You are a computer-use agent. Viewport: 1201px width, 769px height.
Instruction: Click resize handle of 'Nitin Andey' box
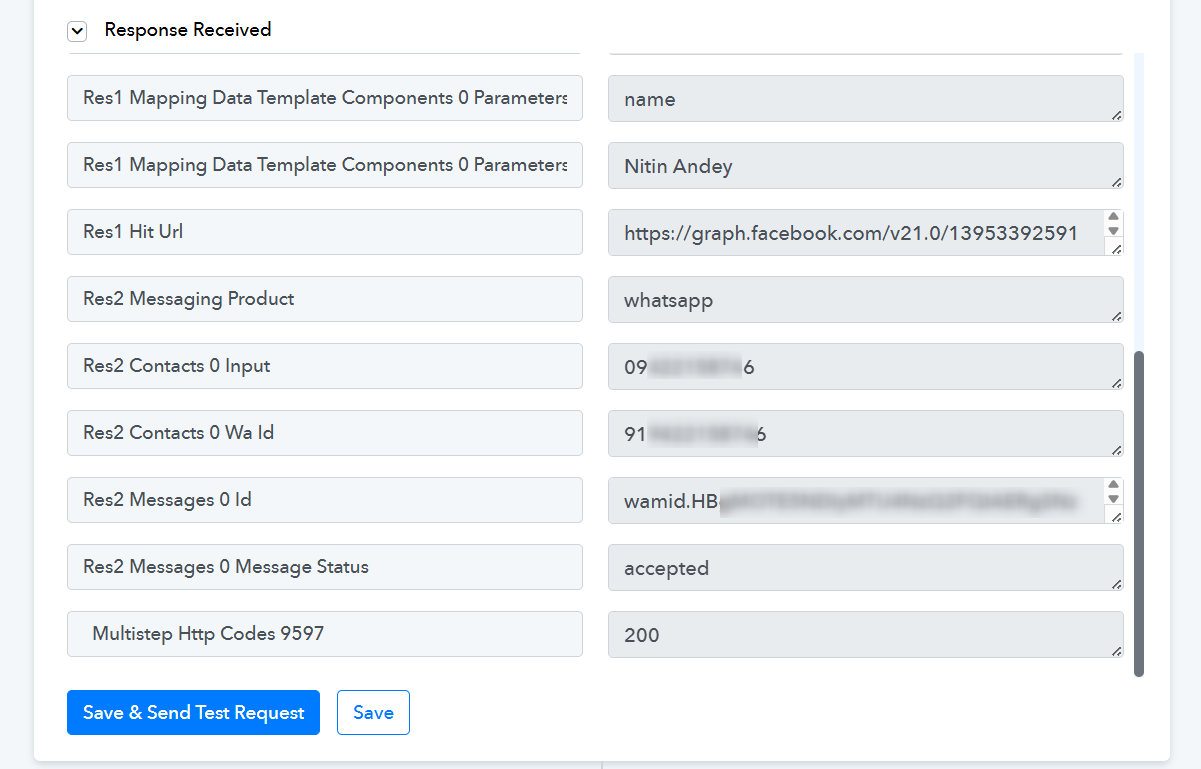(1116, 182)
